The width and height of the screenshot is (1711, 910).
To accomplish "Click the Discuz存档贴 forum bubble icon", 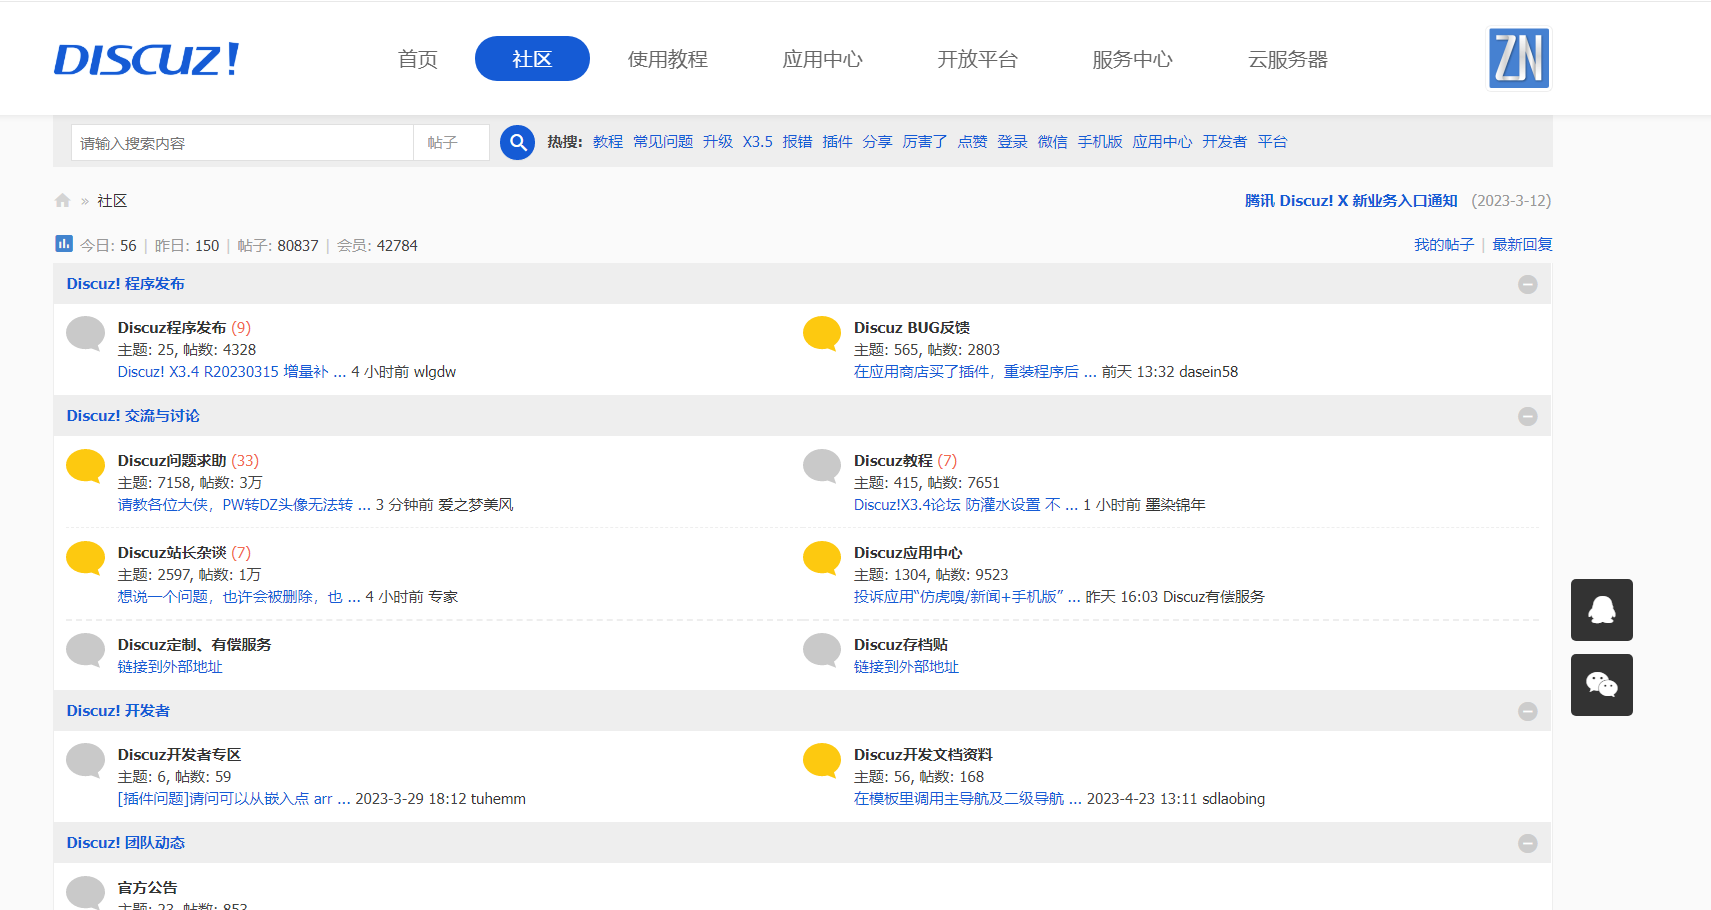I will tap(822, 650).
